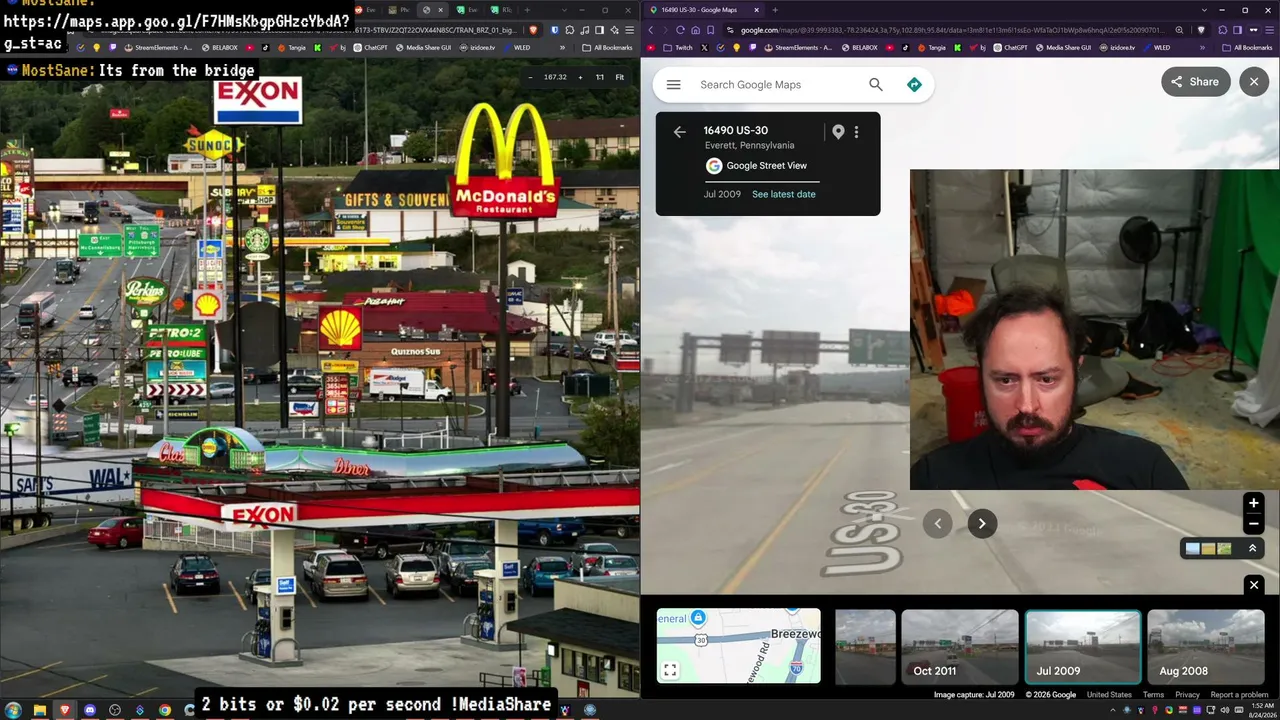This screenshot has width=1280, height=720.
Task: Open the Google Maps hamburger menu
Action: [673, 85]
